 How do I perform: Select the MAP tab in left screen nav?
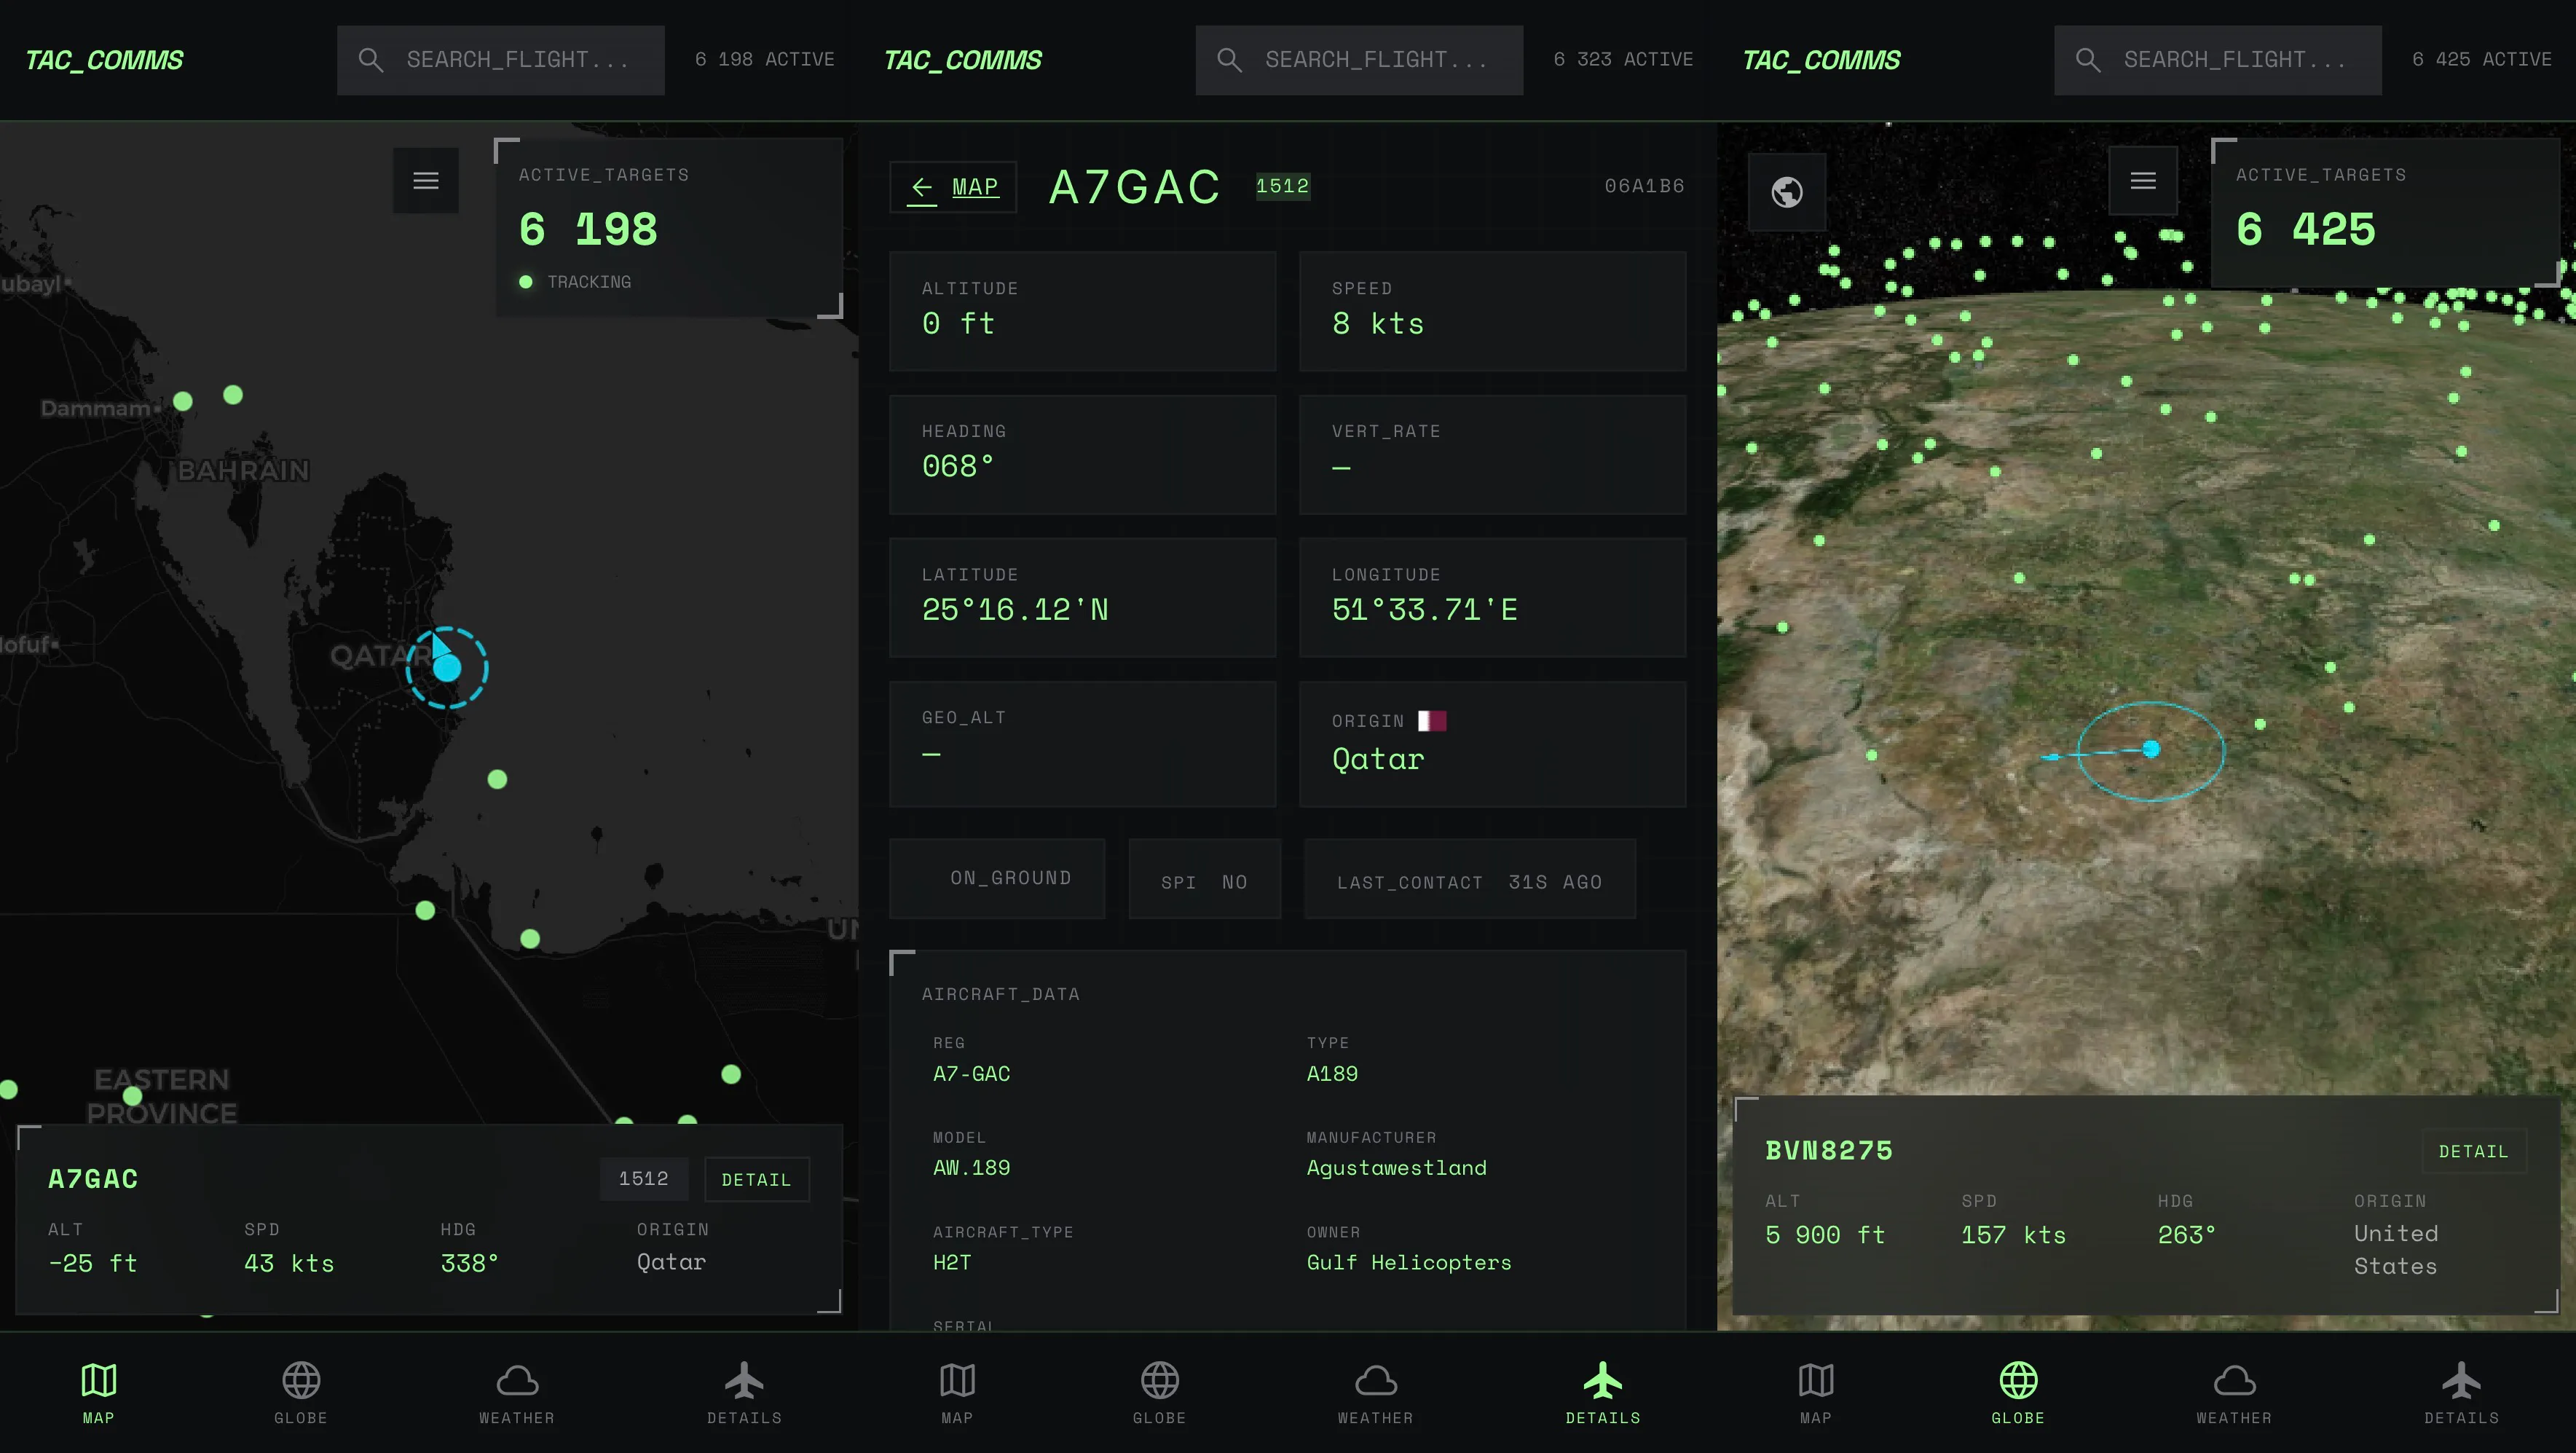(98, 1393)
